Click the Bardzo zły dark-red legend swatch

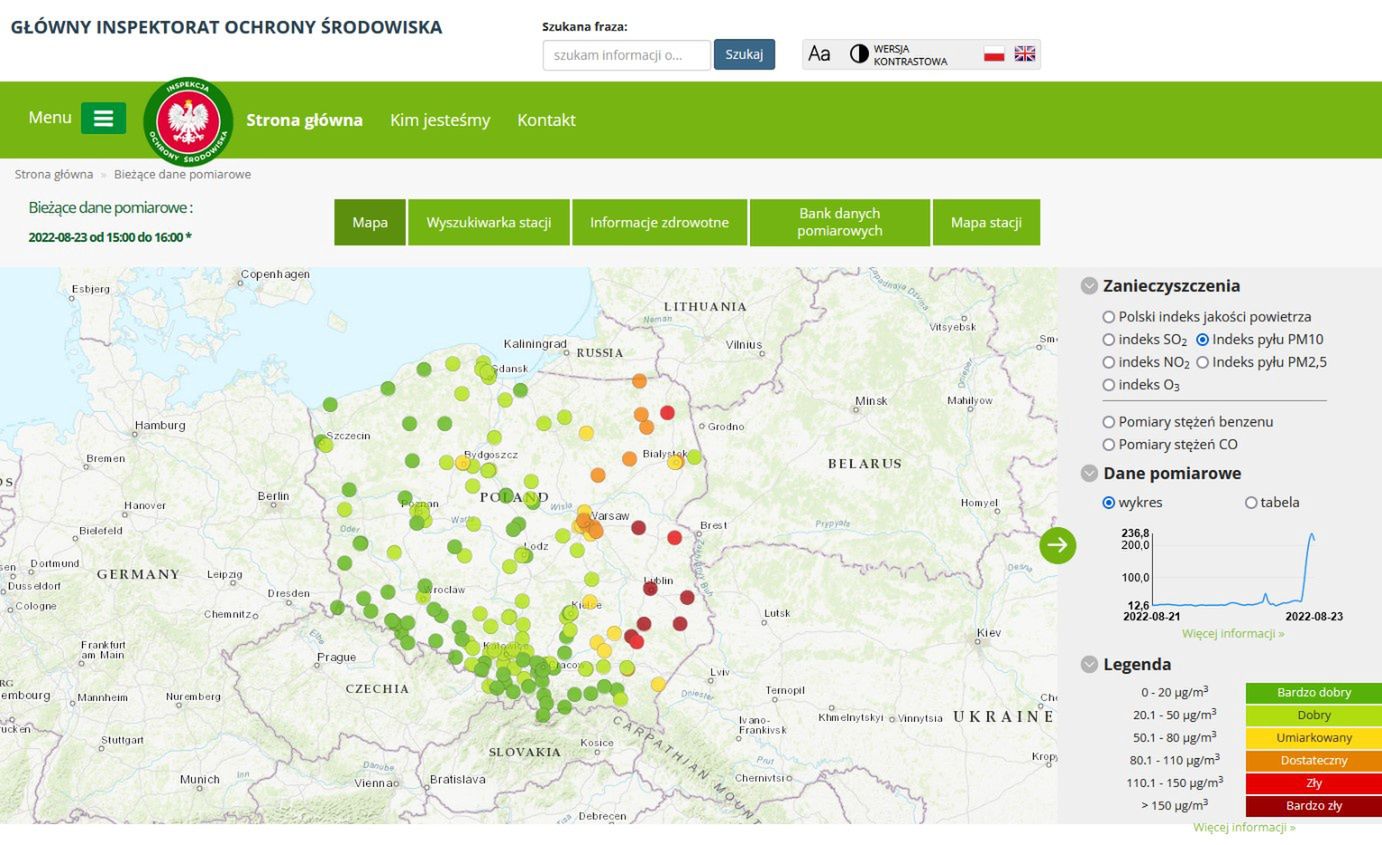click(x=1314, y=806)
